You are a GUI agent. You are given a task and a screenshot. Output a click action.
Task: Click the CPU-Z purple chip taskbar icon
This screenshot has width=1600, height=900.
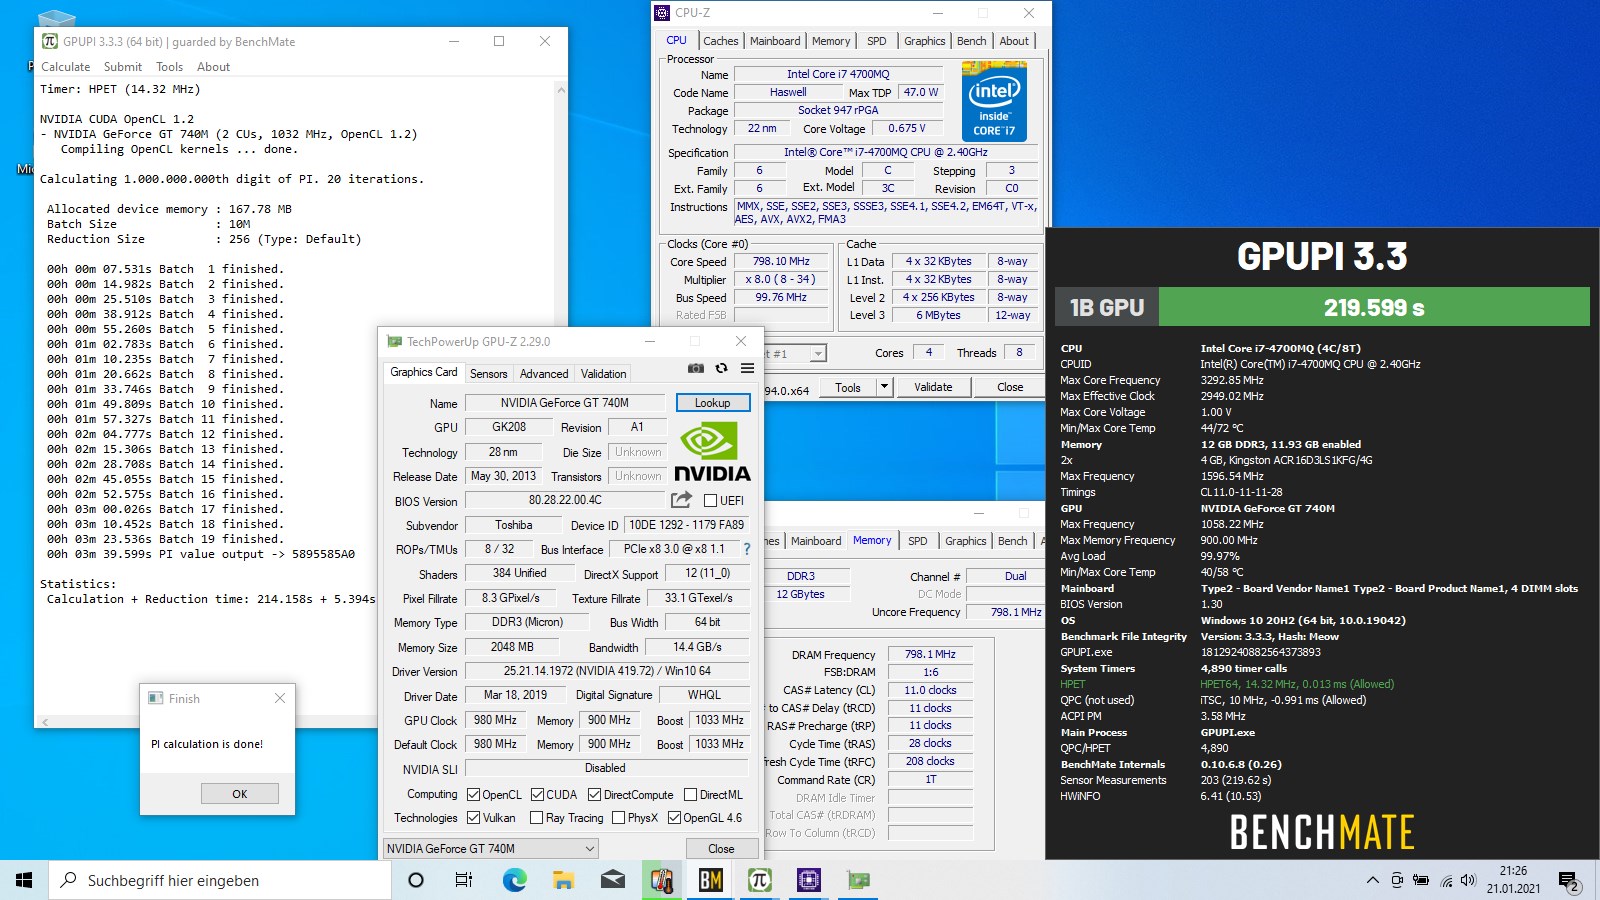pyautogui.click(x=808, y=880)
